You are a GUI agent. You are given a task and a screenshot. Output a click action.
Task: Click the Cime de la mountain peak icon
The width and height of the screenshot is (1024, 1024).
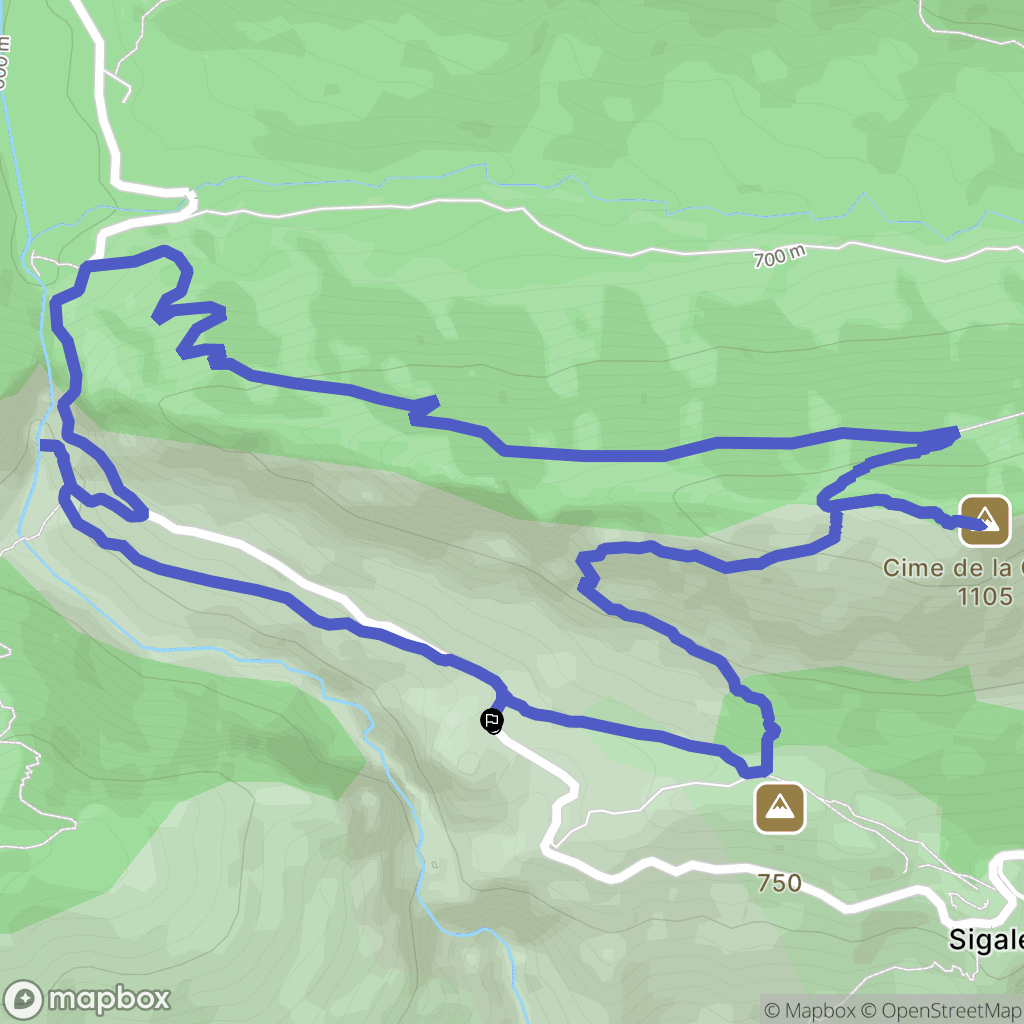[x=984, y=520]
